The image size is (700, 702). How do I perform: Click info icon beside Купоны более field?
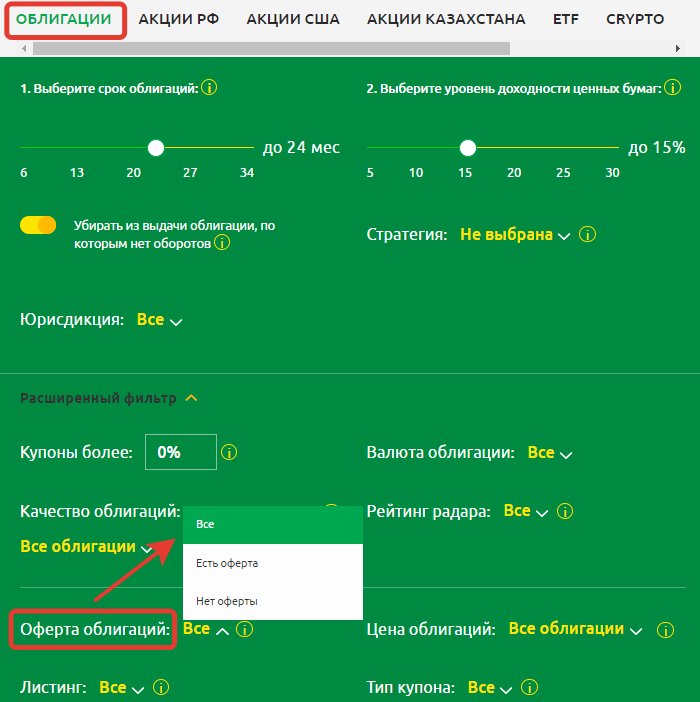[229, 452]
